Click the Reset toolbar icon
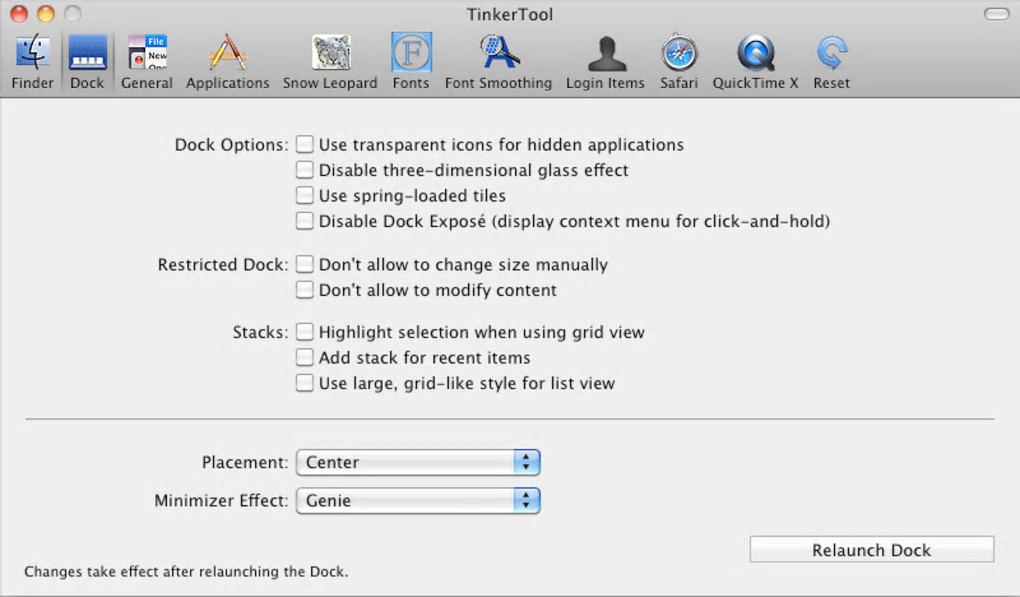This screenshot has height=597, width=1020. coord(831,54)
